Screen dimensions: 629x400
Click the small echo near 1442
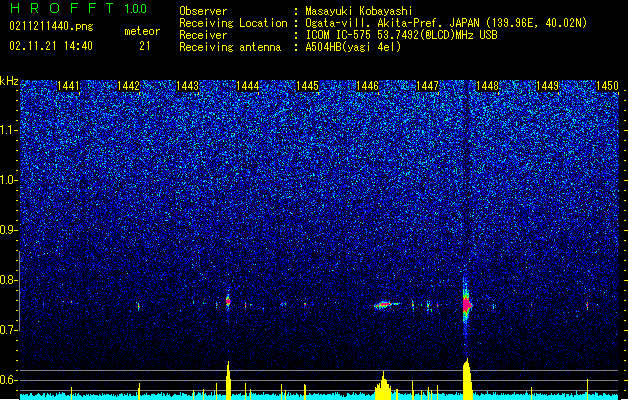138,307
